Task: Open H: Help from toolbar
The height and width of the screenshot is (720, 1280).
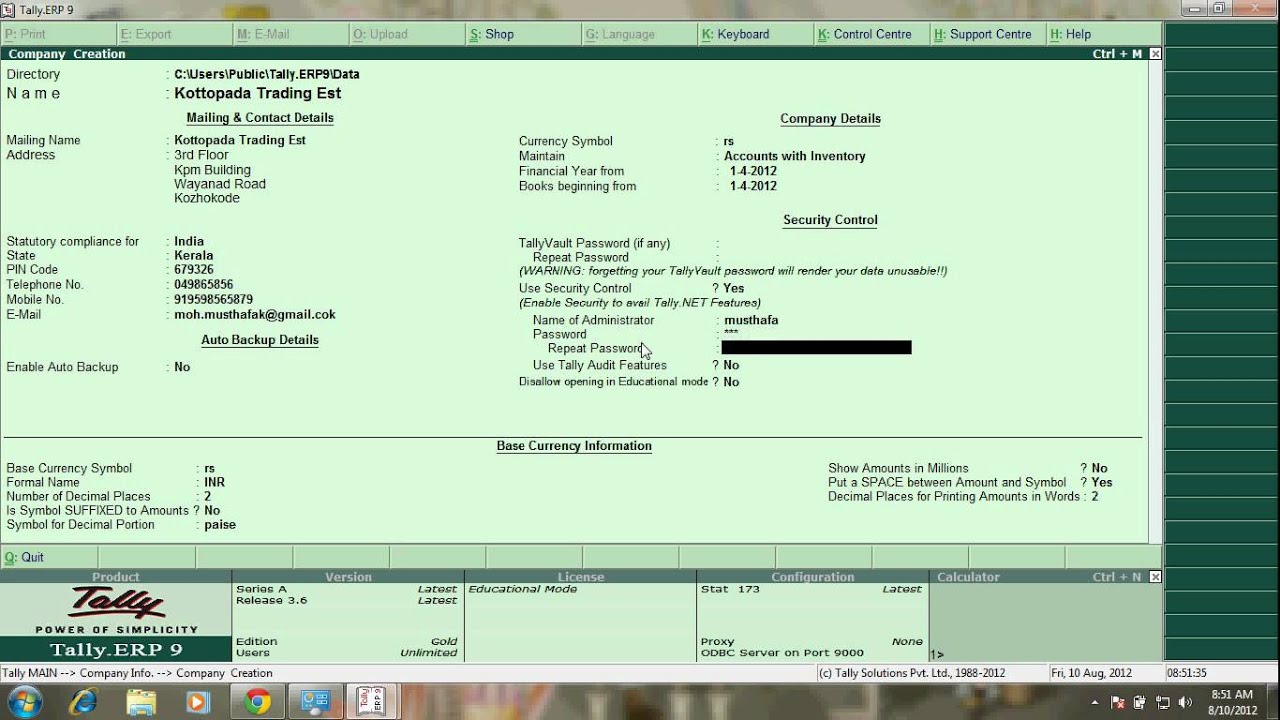Action: tap(1103, 34)
